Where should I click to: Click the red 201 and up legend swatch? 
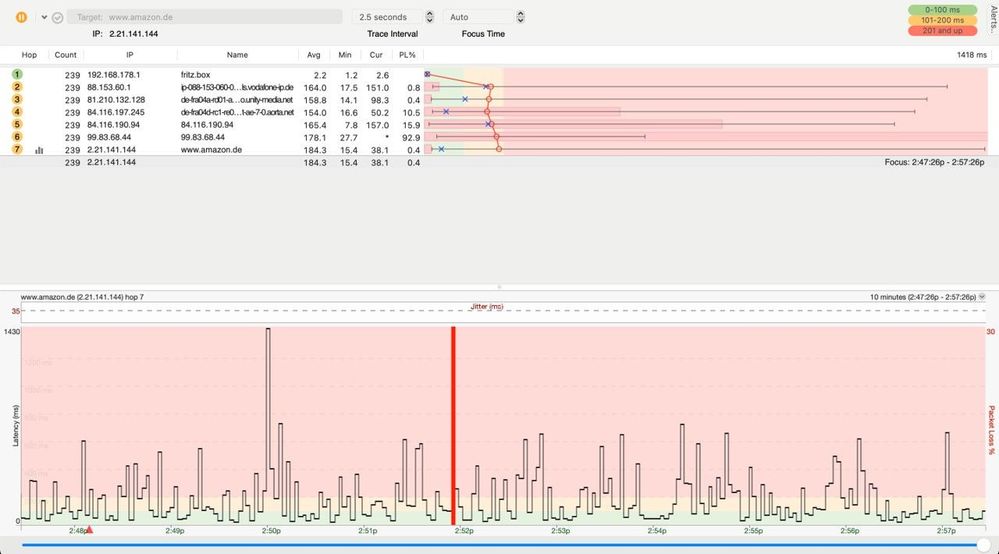point(942,31)
